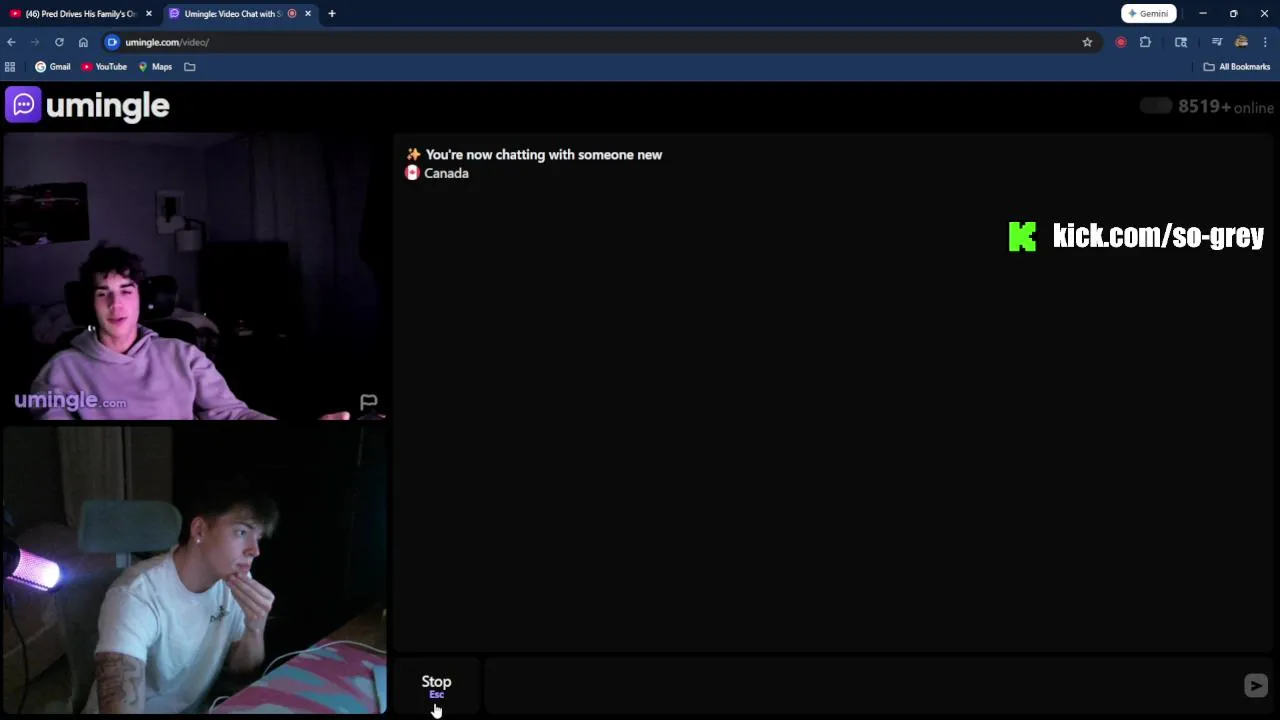
Task: Restore down the Chrome window
Action: point(1234,14)
